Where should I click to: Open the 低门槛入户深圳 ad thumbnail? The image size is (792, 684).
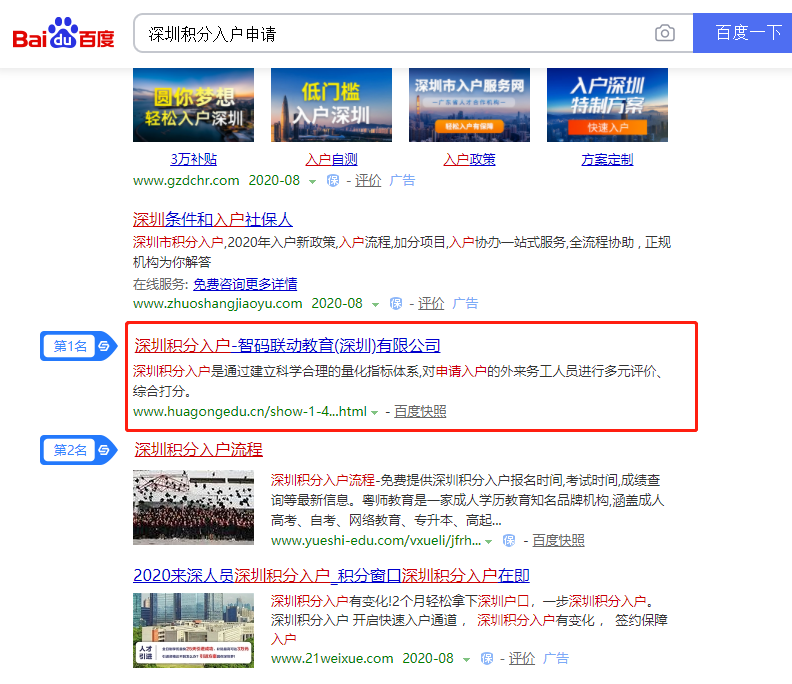pos(331,105)
